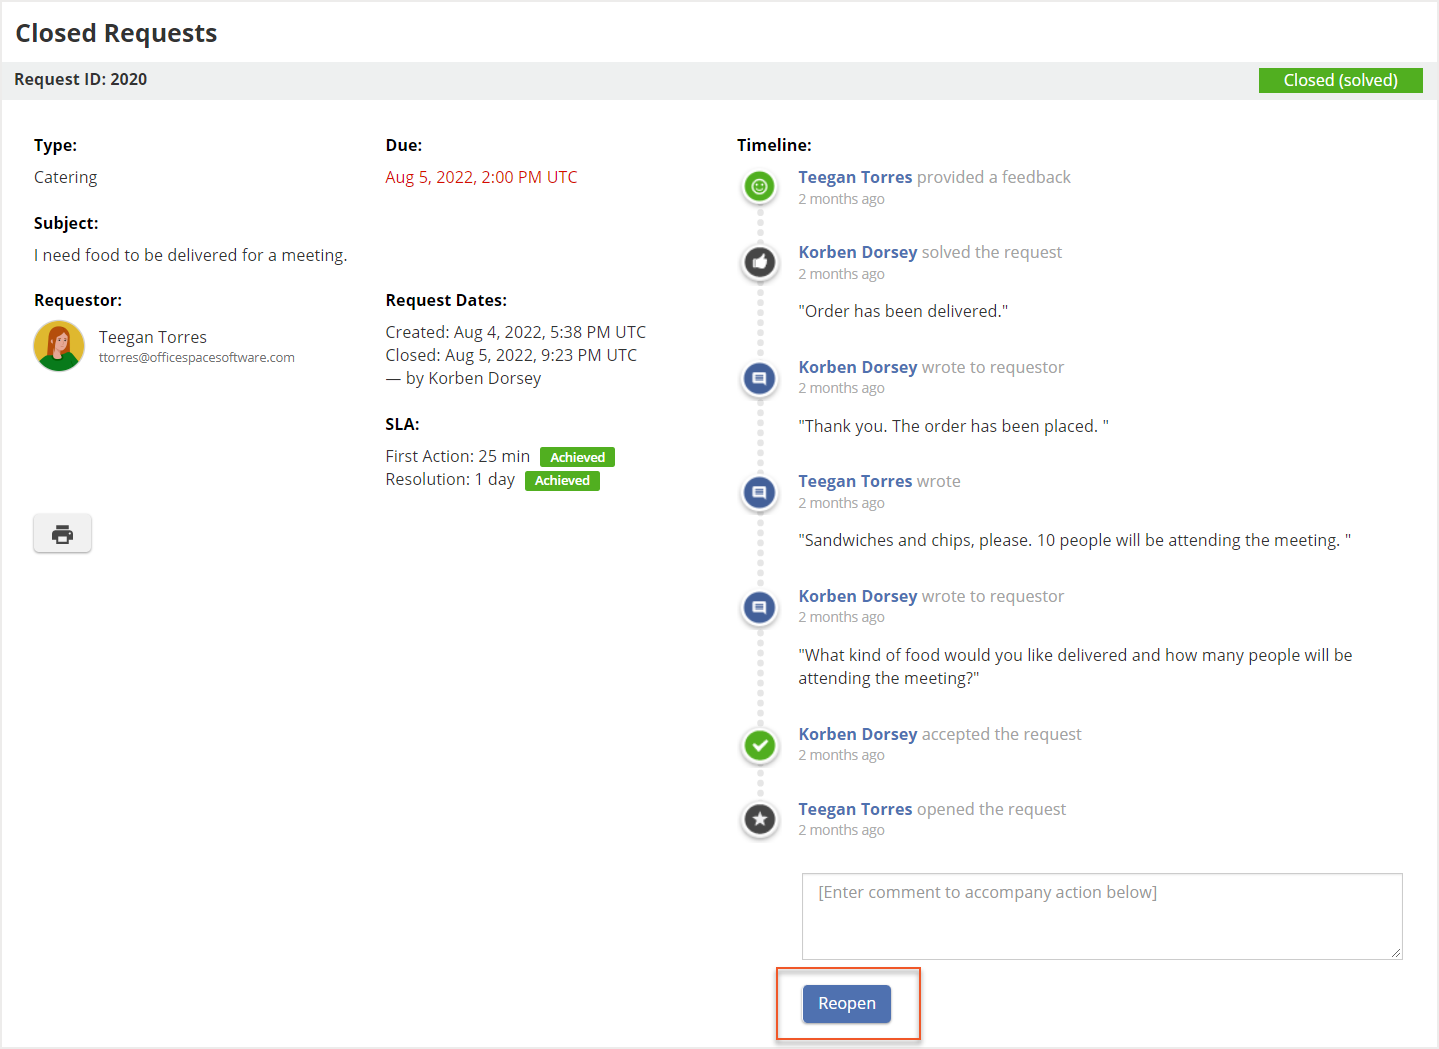Click the speech bubble icon for requestor question
This screenshot has width=1439, height=1049.
[x=759, y=607]
